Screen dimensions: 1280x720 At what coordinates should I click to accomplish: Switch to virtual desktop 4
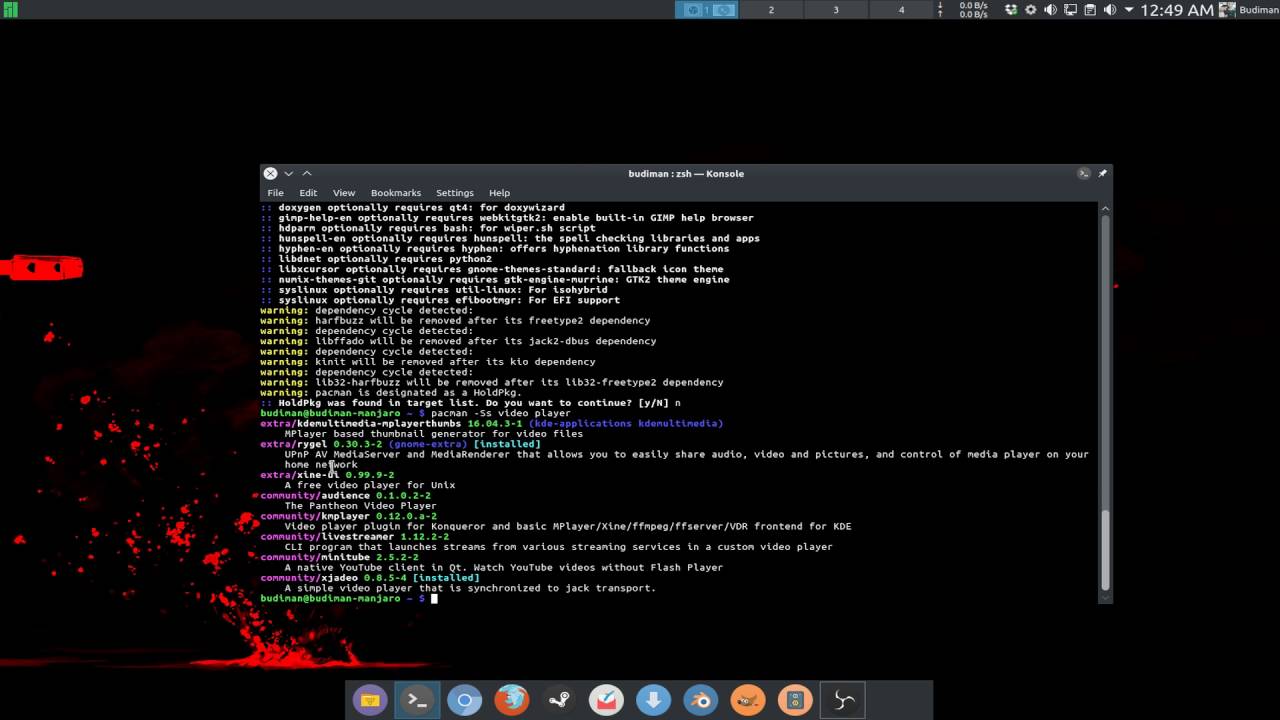(901, 10)
